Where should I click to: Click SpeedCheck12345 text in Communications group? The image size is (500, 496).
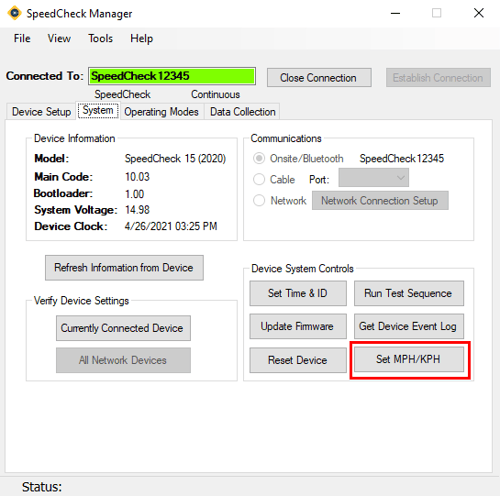402,158
